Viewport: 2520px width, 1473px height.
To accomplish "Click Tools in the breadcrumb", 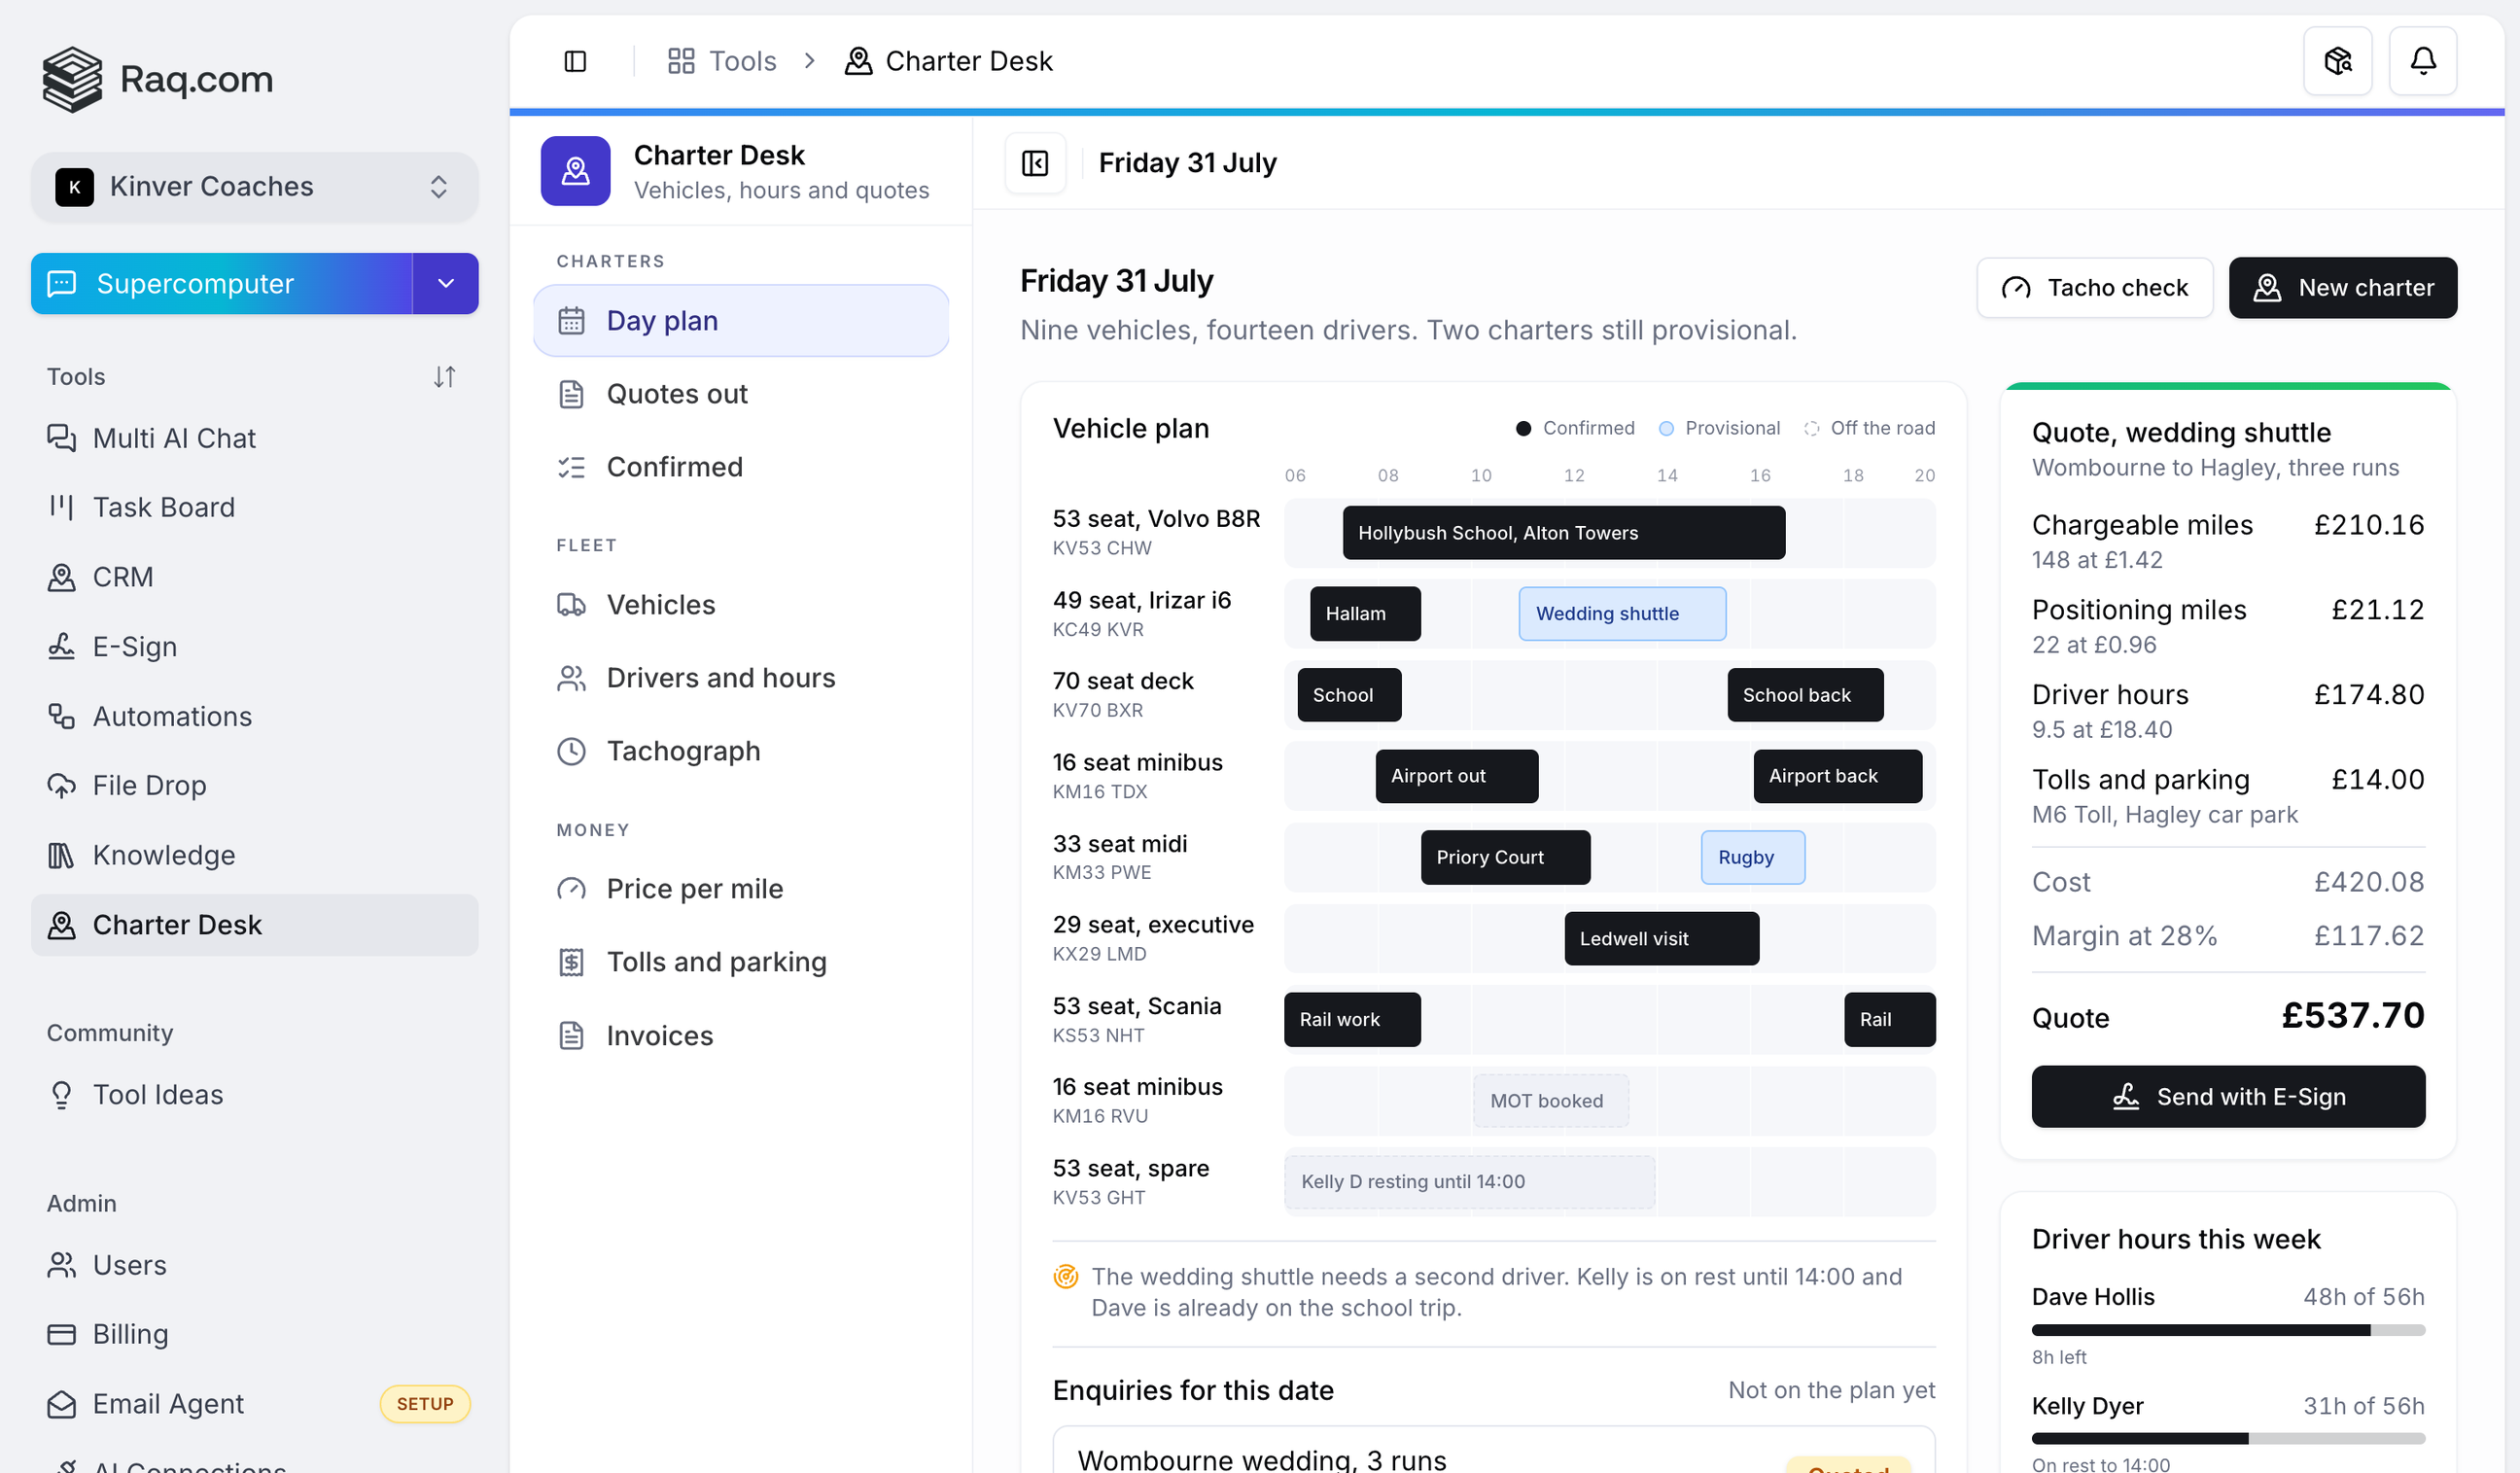I will [742, 61].
